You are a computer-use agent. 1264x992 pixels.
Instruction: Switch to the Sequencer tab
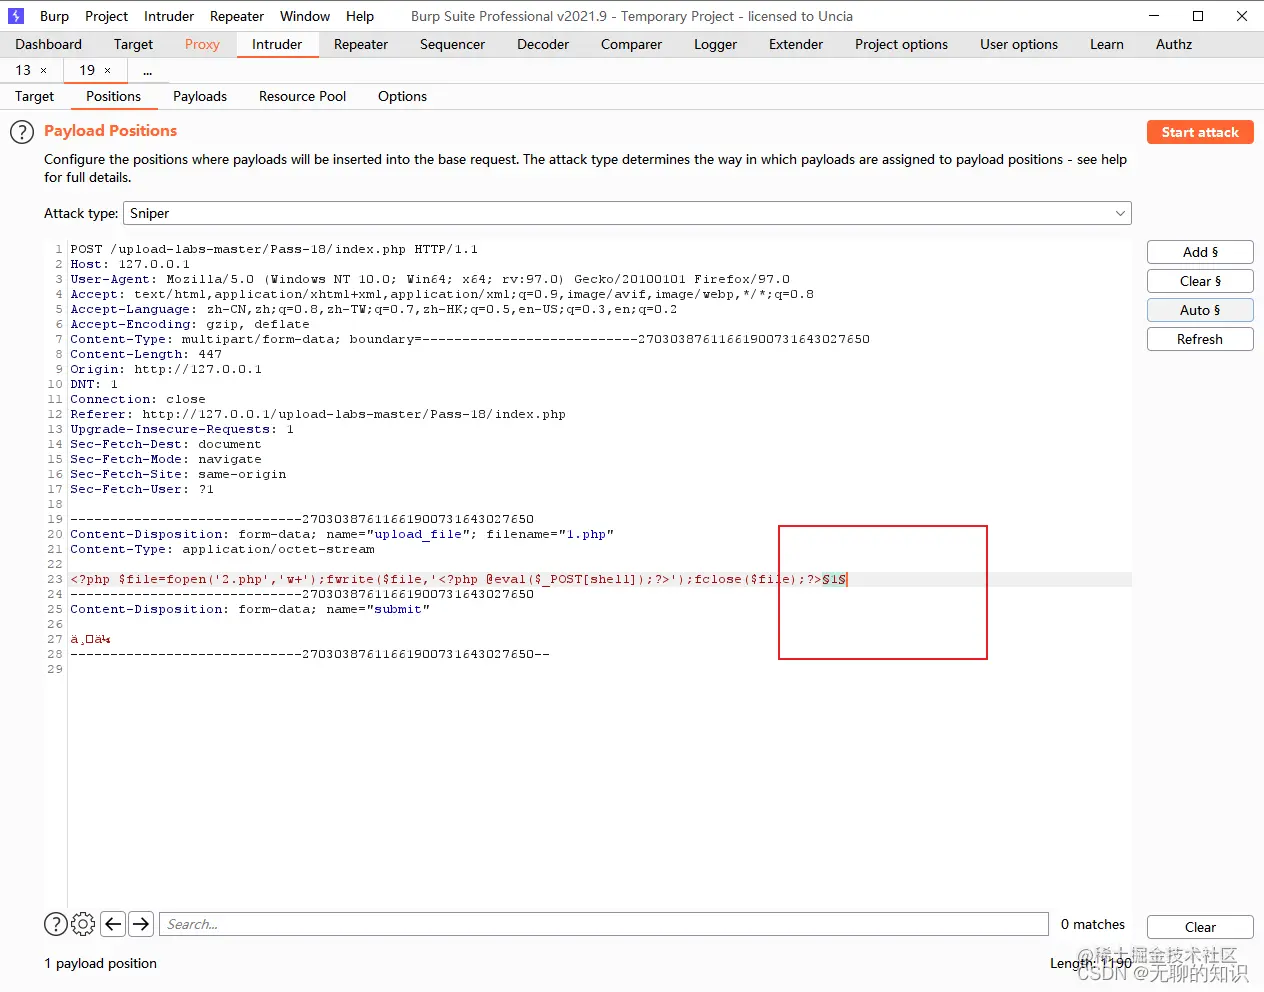tap(452, 44)
